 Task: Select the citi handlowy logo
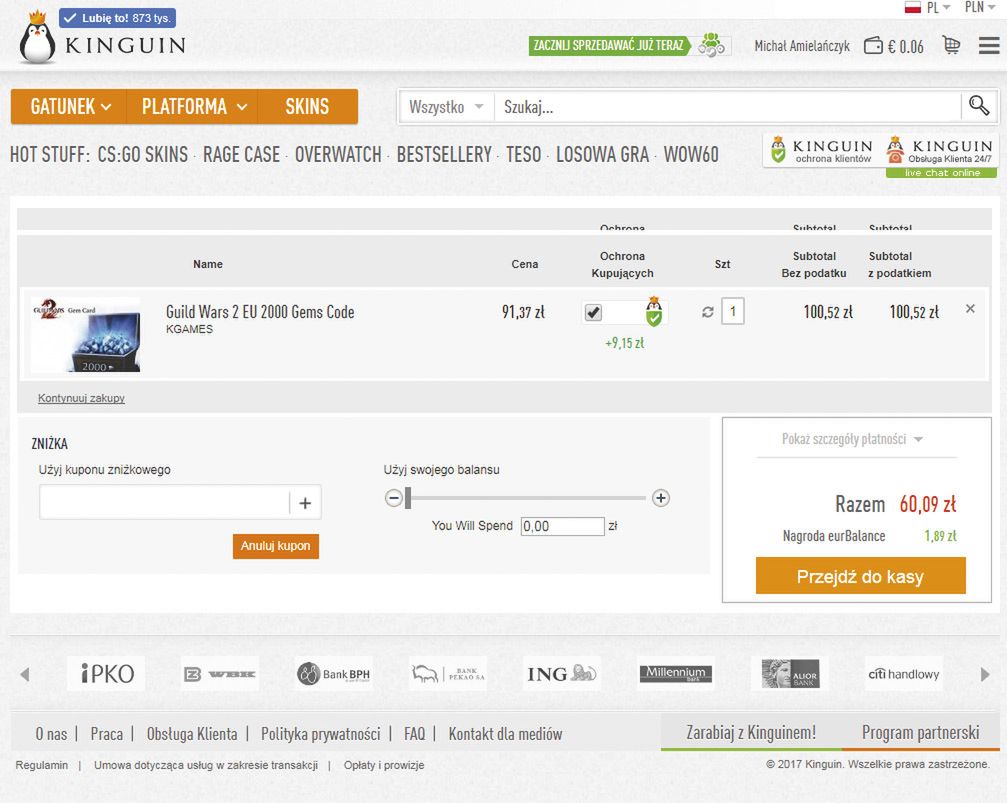pyautogui.click(x=904, y=674)
